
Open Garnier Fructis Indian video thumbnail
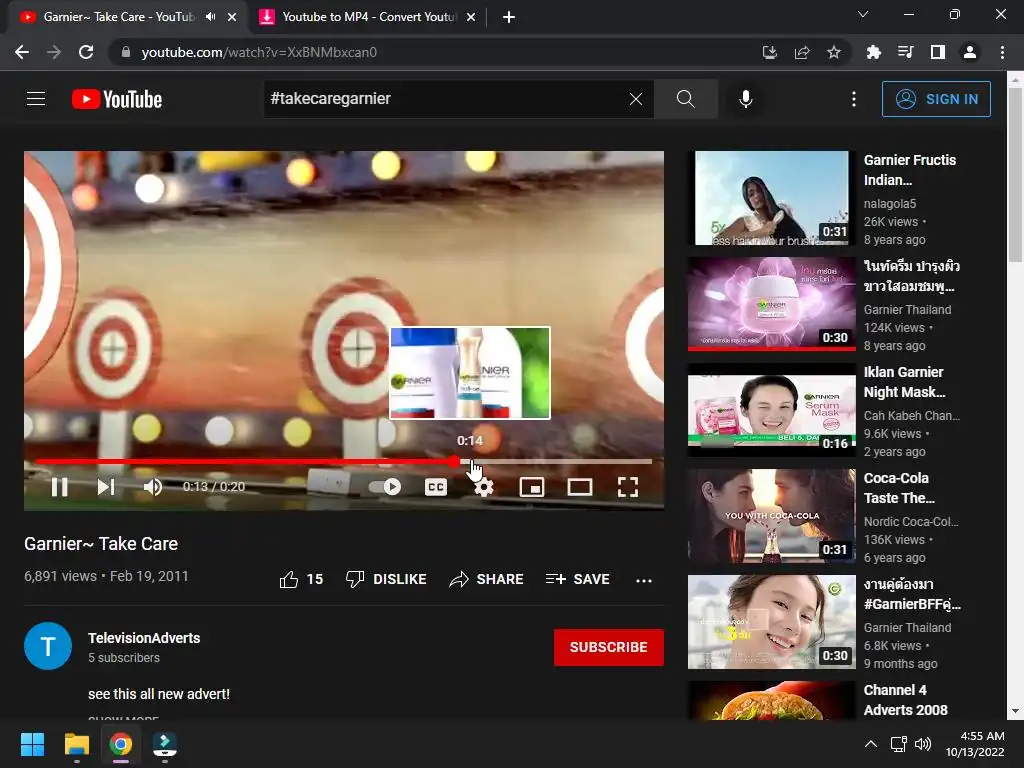point(771,198)
